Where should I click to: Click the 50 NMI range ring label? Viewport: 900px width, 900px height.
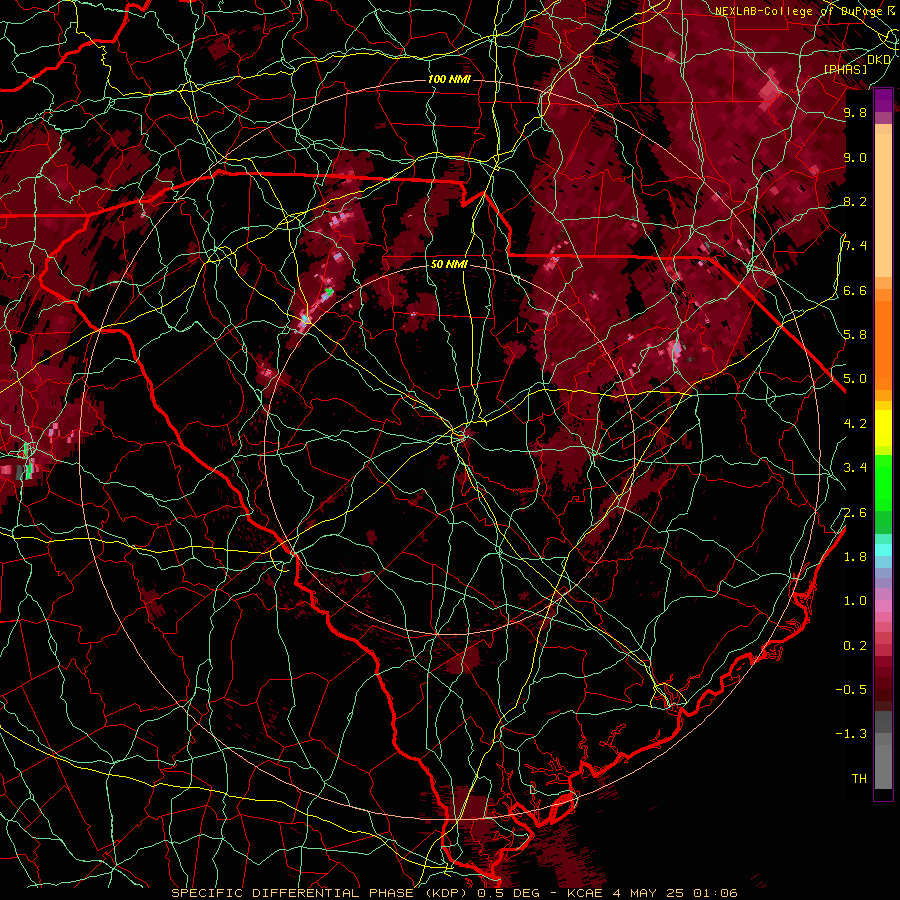(449, 265)
